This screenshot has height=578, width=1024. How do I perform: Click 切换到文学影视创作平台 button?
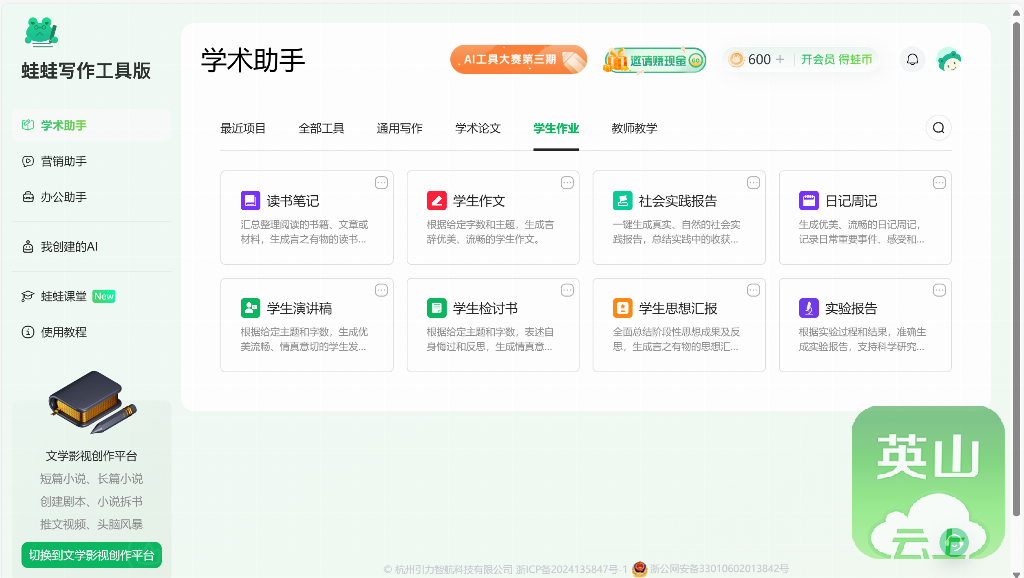pyautogui.click(x=91, y=555)
